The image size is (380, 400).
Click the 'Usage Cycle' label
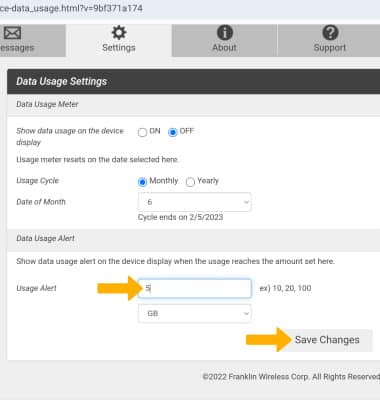pyautogui.click(x=37, y=181)
